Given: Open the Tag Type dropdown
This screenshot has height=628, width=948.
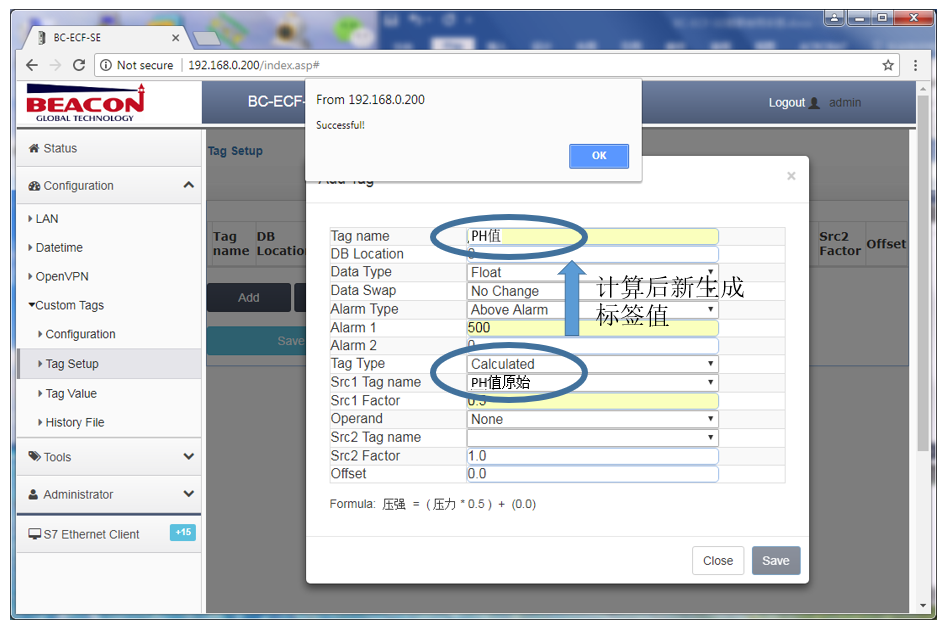Looking at the screenshot, I should [592, 364].
